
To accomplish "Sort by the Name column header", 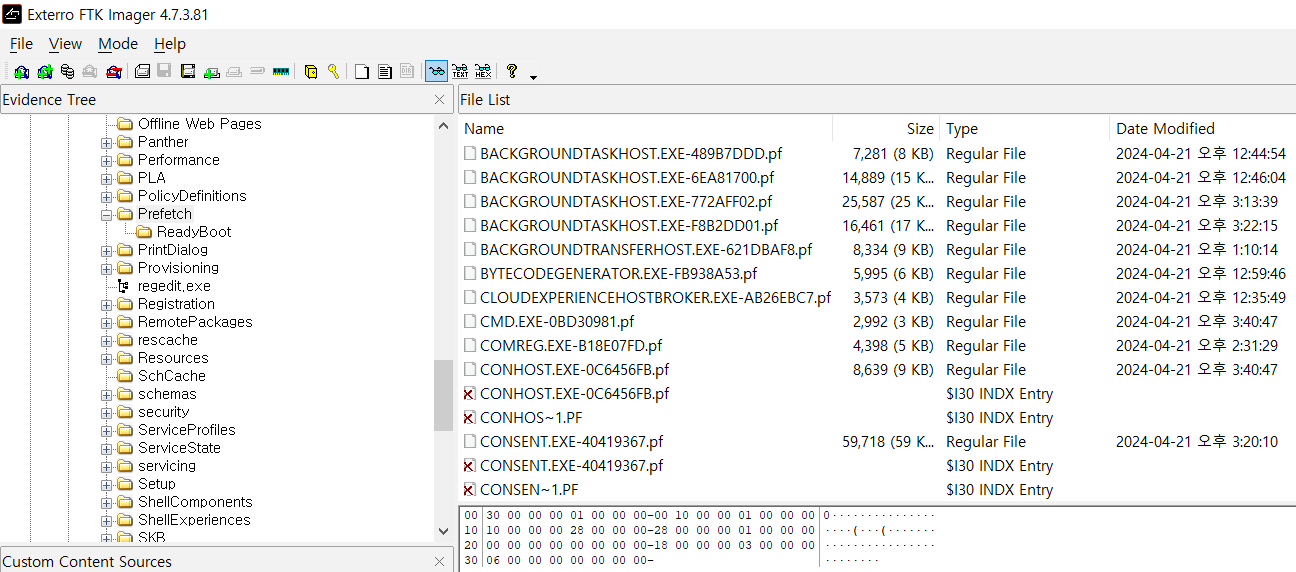I will (x=646, y=128).
